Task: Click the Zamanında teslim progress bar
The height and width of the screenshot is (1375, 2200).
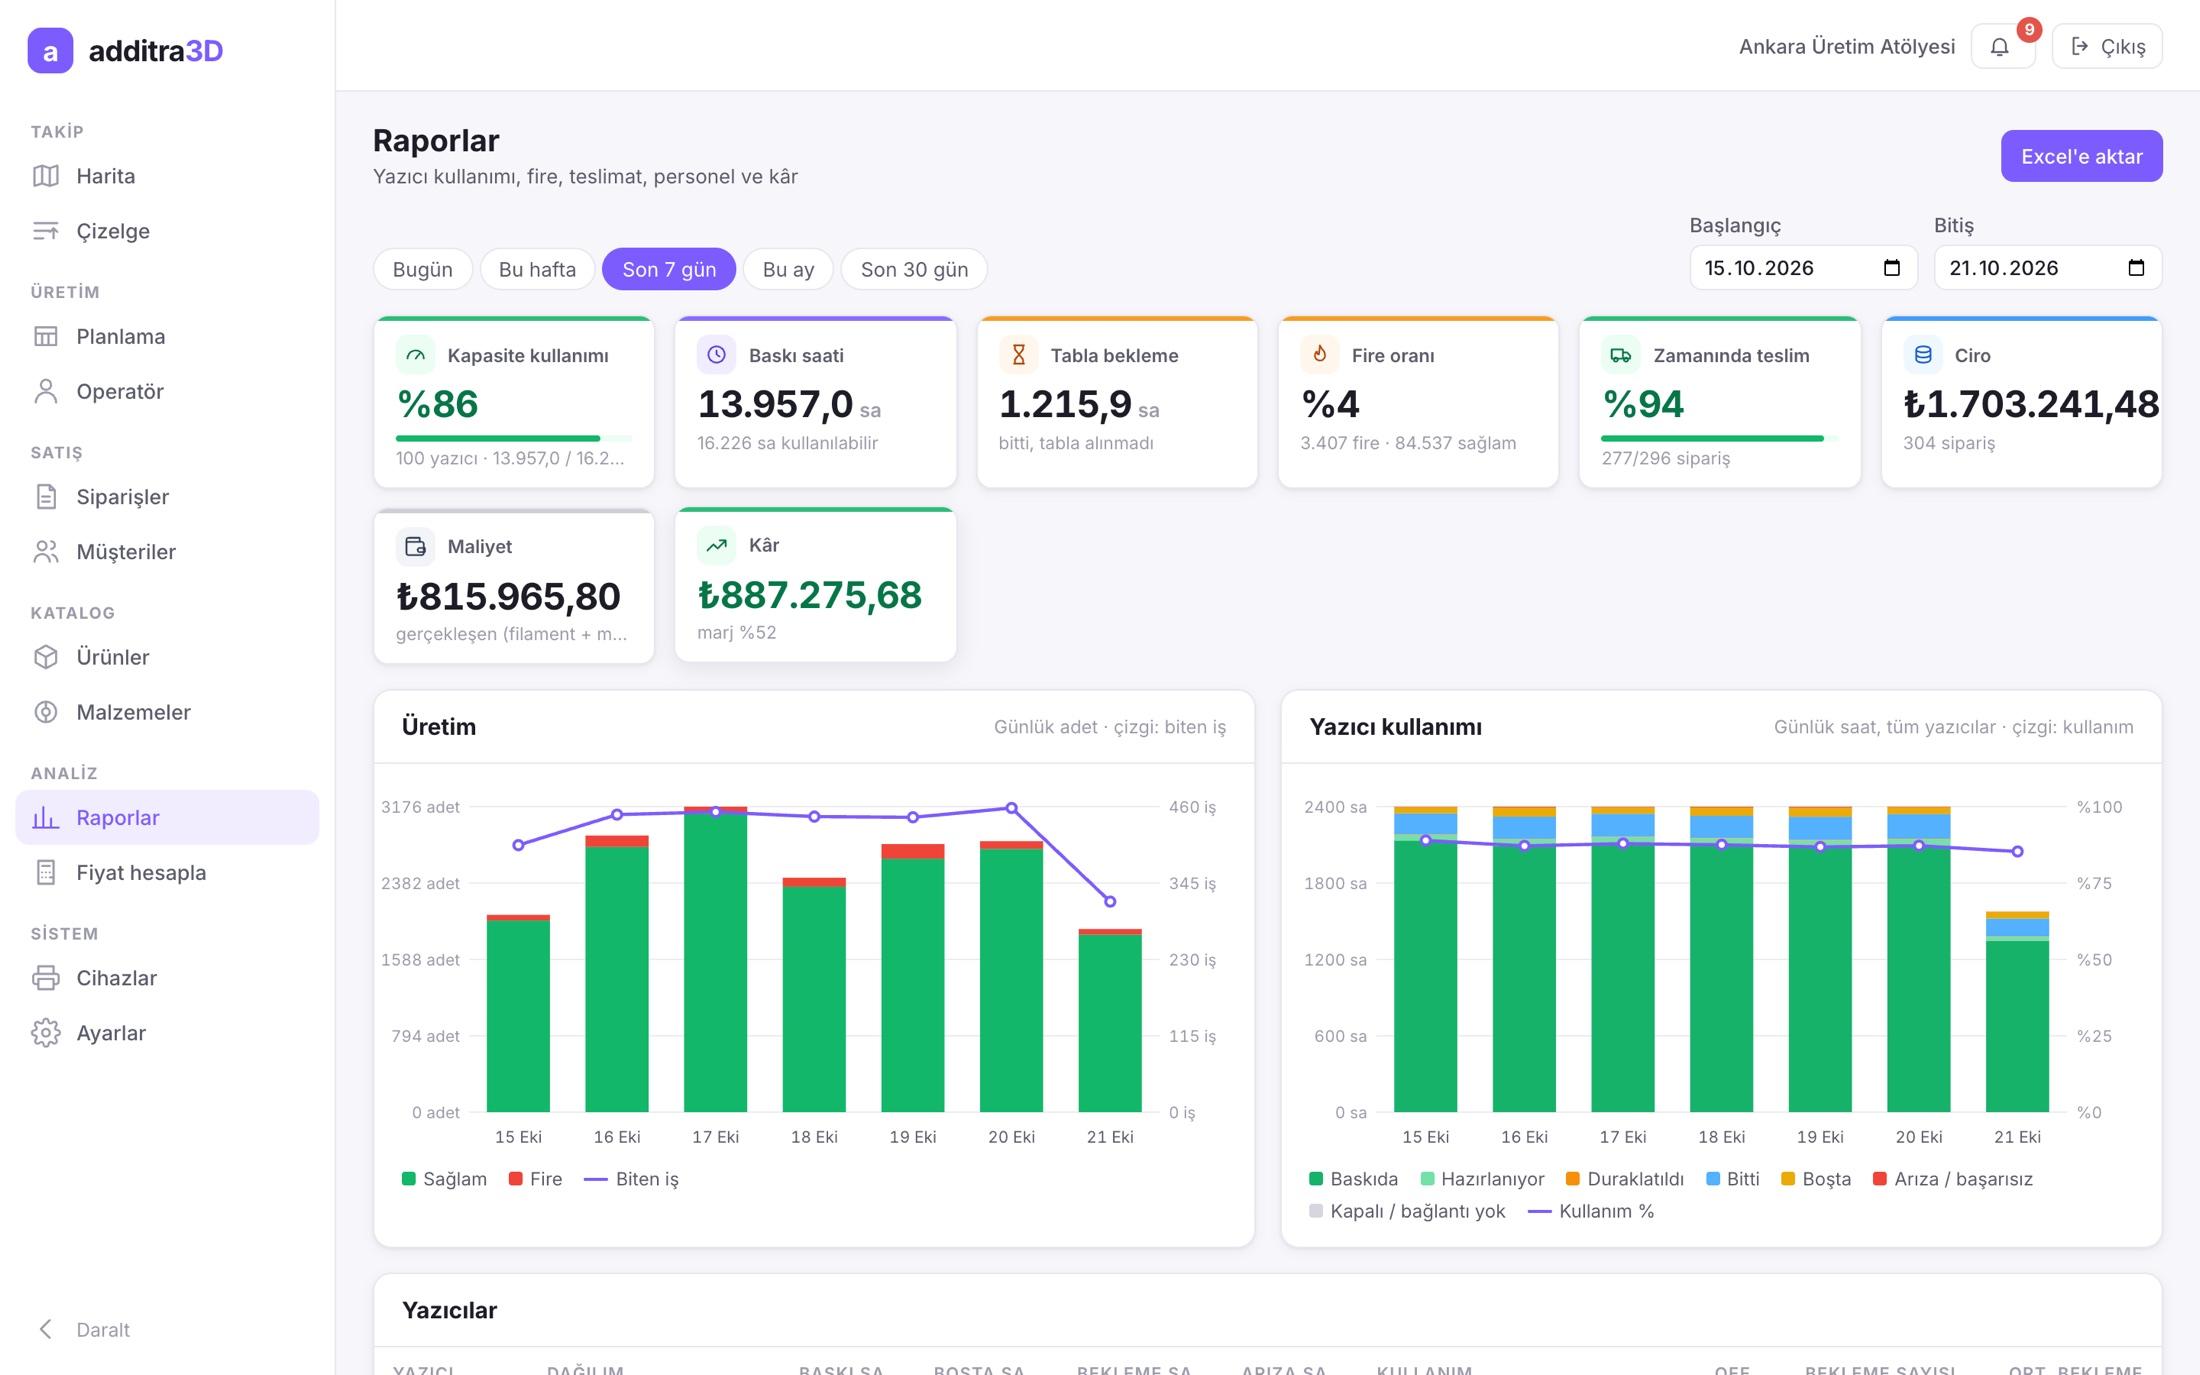Action: (x=1719, y=438)
